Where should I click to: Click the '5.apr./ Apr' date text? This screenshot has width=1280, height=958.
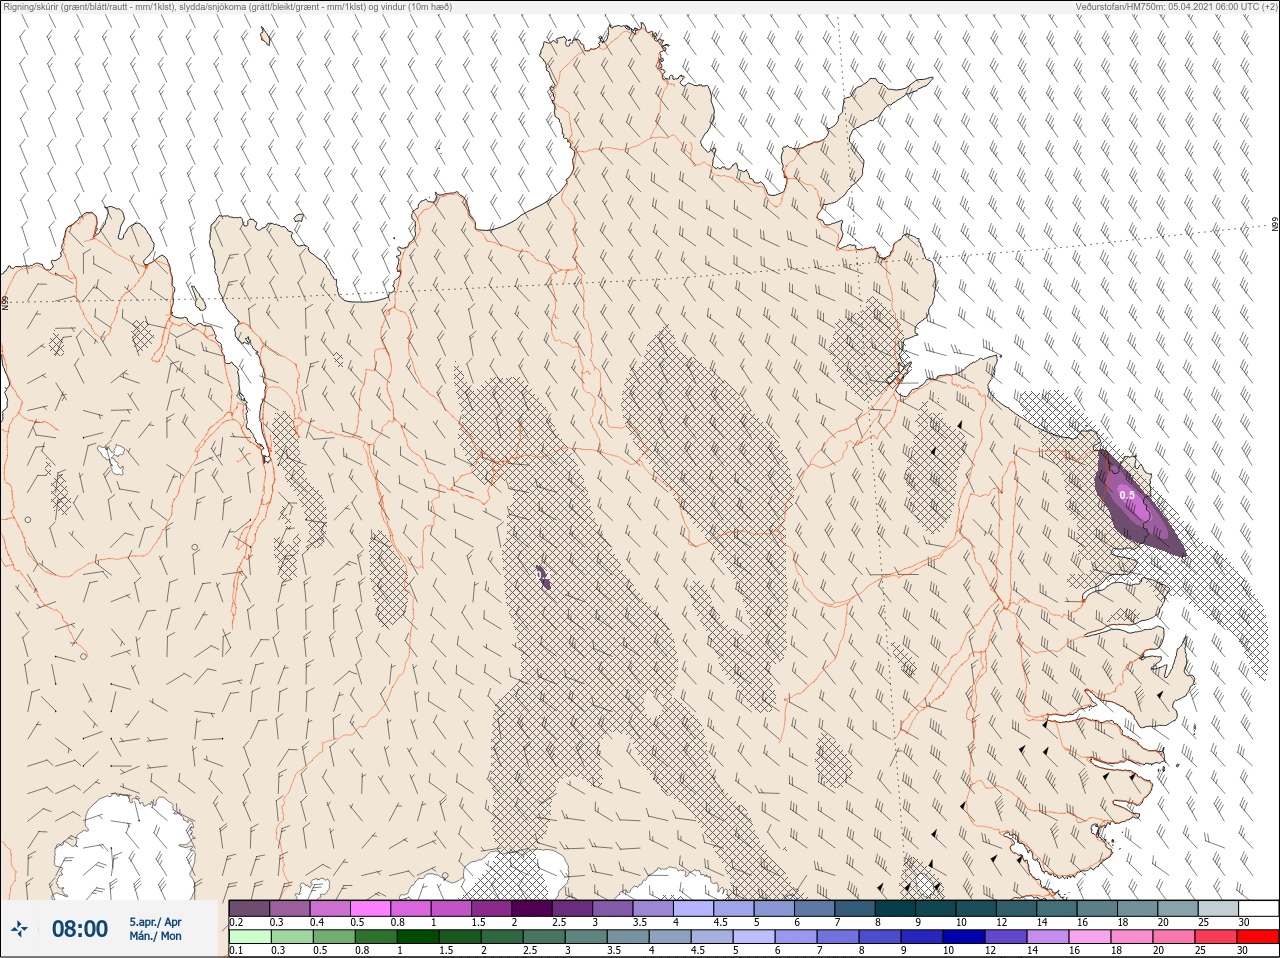tap(155, 922)
